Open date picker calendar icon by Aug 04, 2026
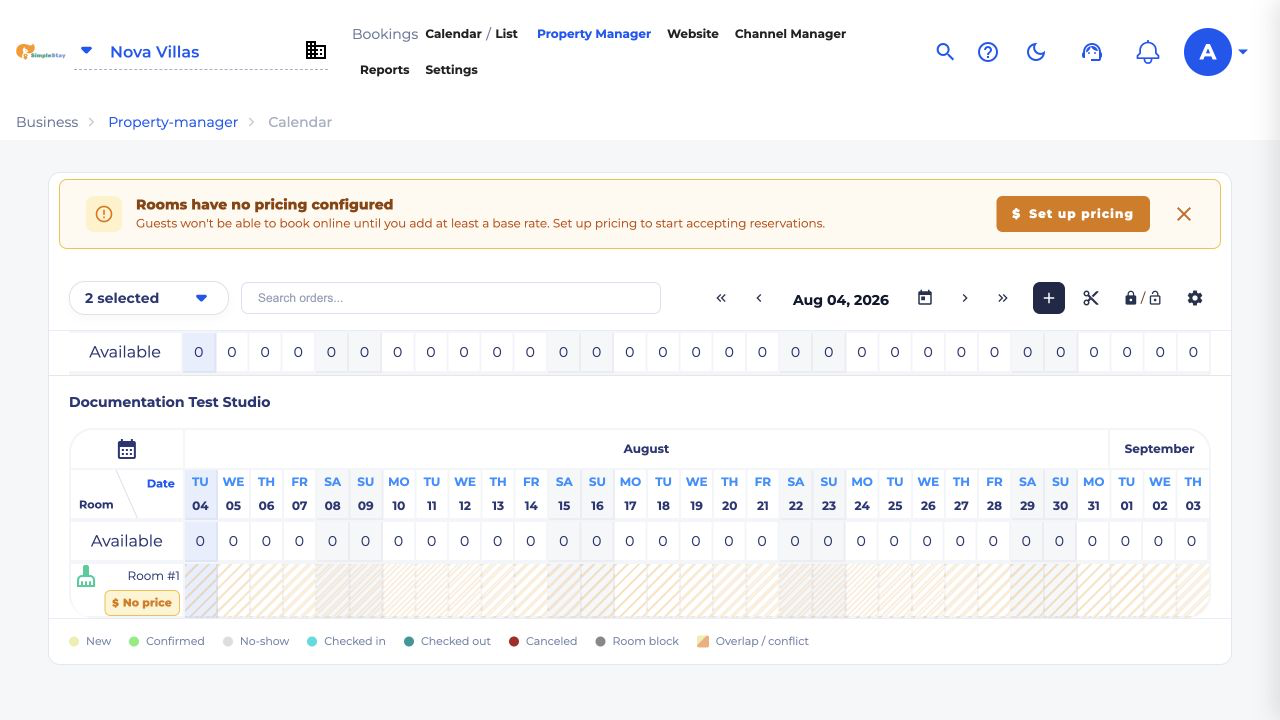Image resolution: width=1280 pixels, height=720 pixels. pyautogui.click(x=925, y=298)
